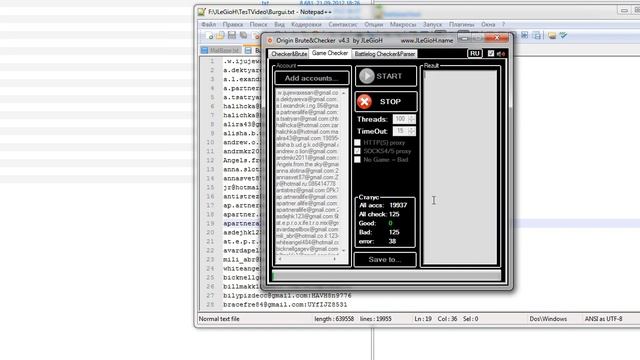Click the Origin Brute&Checker title bar icon

[x=270, y=40]
